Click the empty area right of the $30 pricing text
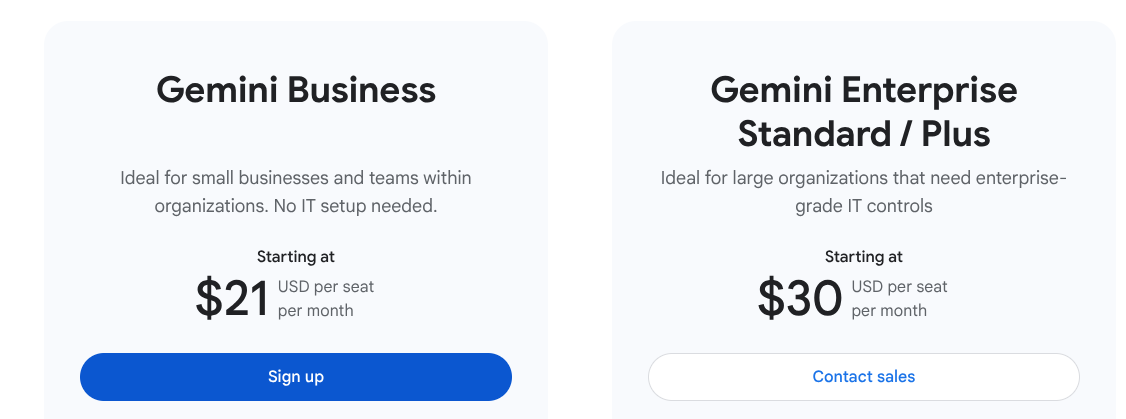The width and height of the screenshot is (1126, 419). coord(1020,298)
